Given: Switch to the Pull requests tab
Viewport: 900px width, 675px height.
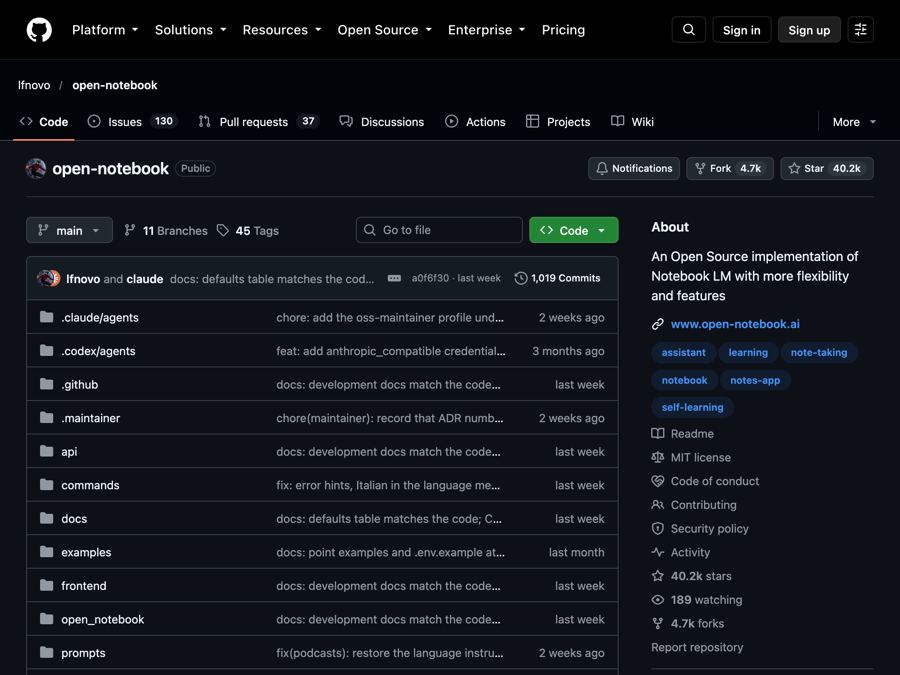Looking at the screenshot, I should [258, 122].
